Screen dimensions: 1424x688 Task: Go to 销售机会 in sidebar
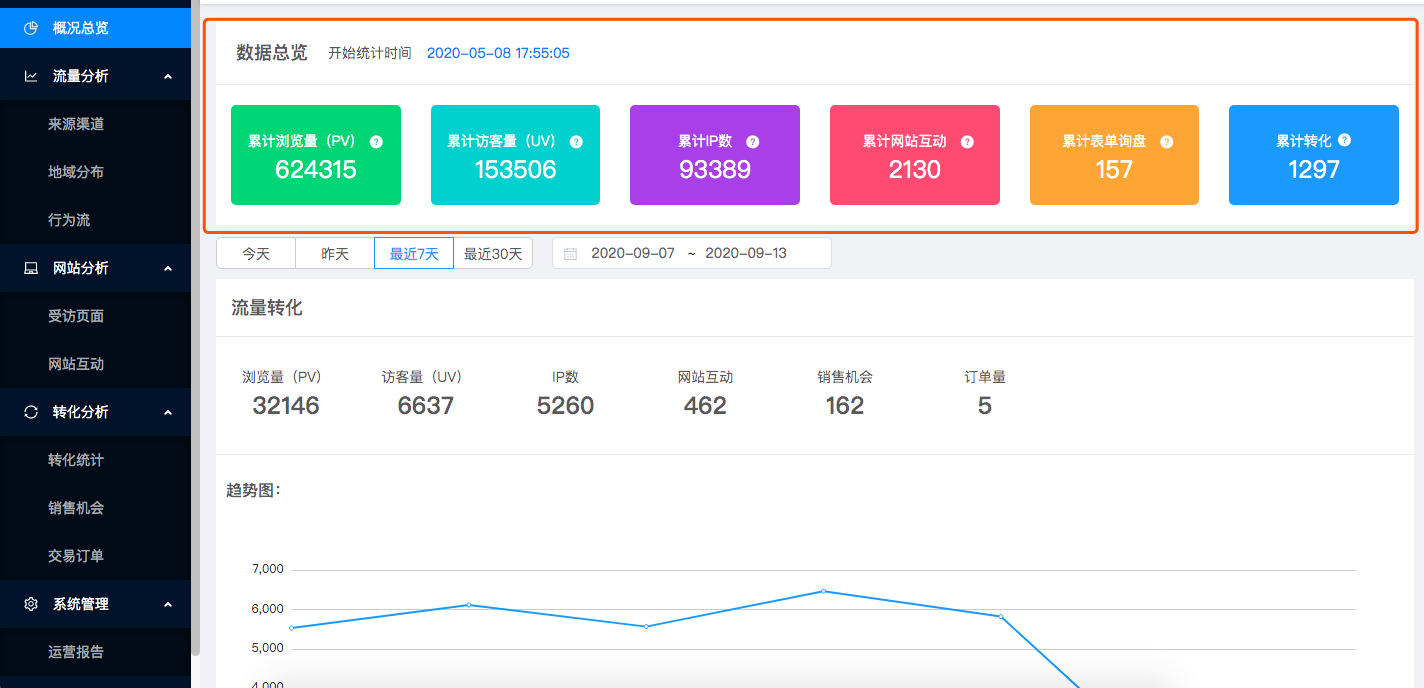(x=76, y=508)
